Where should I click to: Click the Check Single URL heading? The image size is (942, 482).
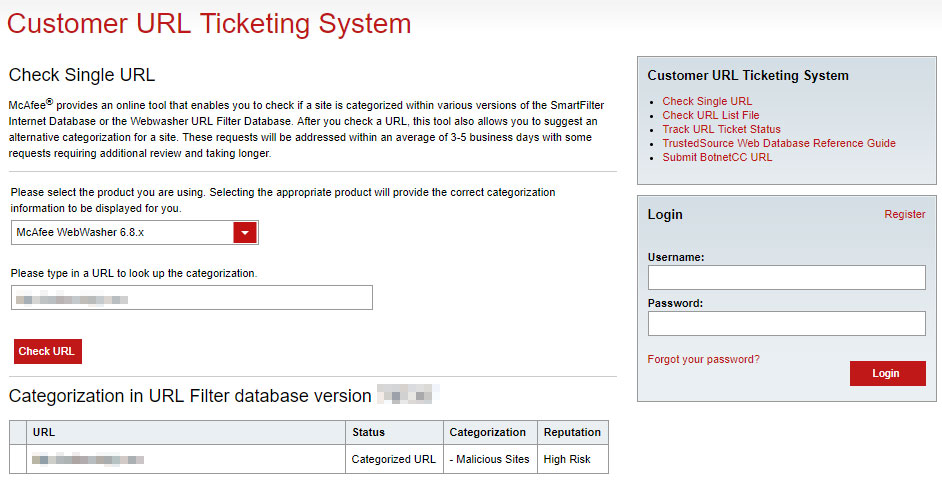click(x=82, y=75)
